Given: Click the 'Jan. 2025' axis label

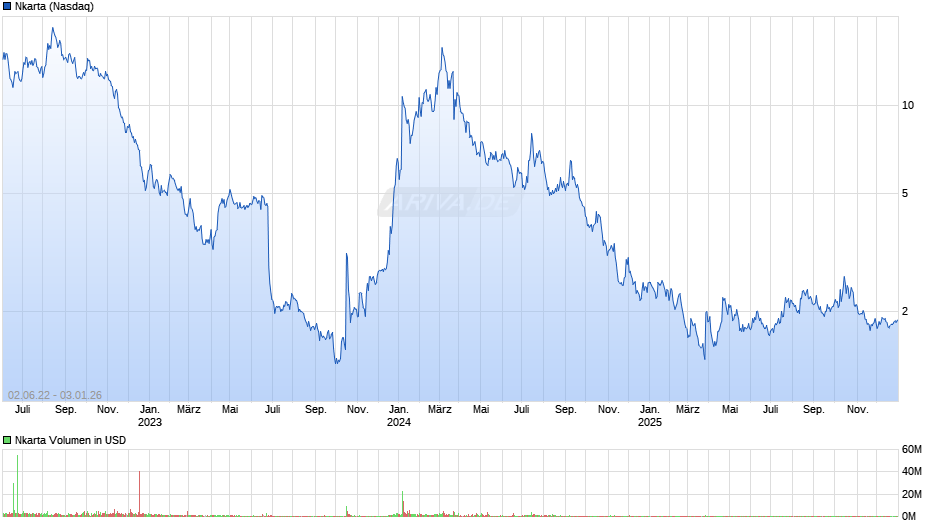Looking at the screenshot, I should click(x=650, y=416).
